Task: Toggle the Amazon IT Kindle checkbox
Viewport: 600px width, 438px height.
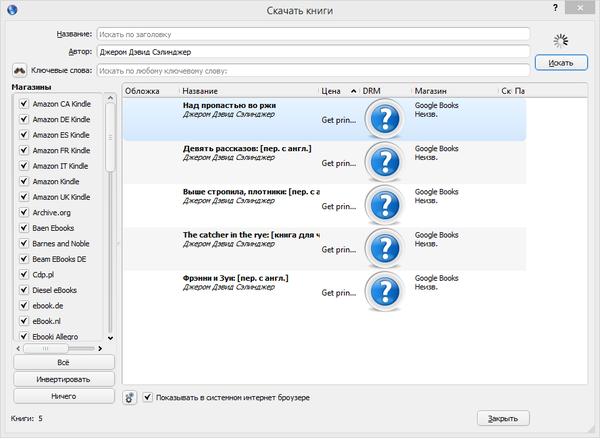Action: point(24,166)
